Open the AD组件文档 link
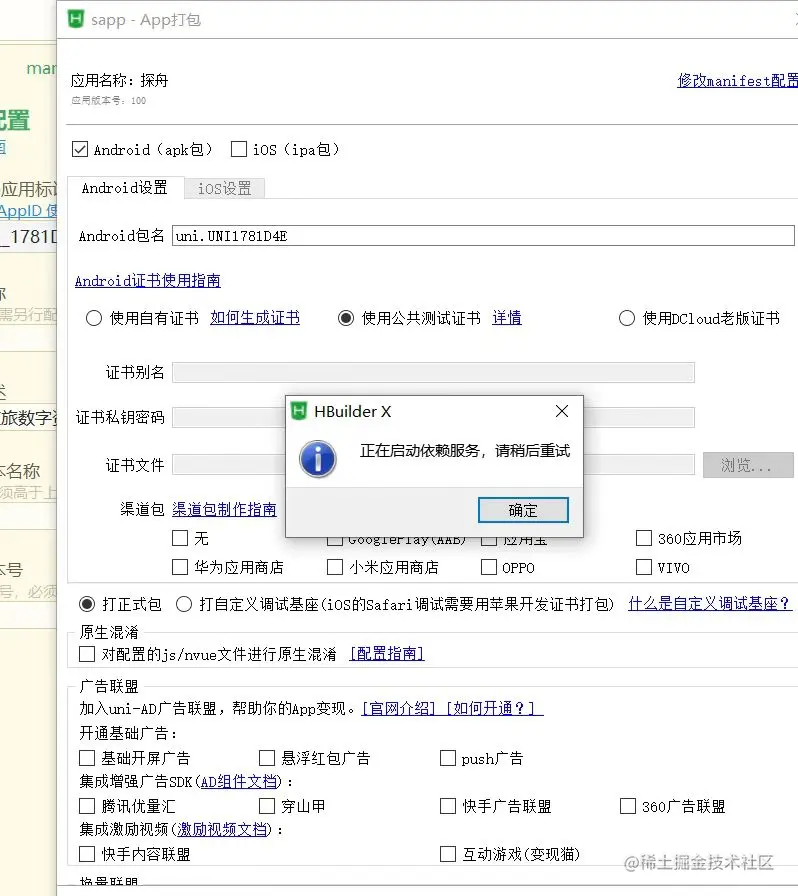This screenshot has width=798, height=896. pyautogui.click(x=239, y=782)
